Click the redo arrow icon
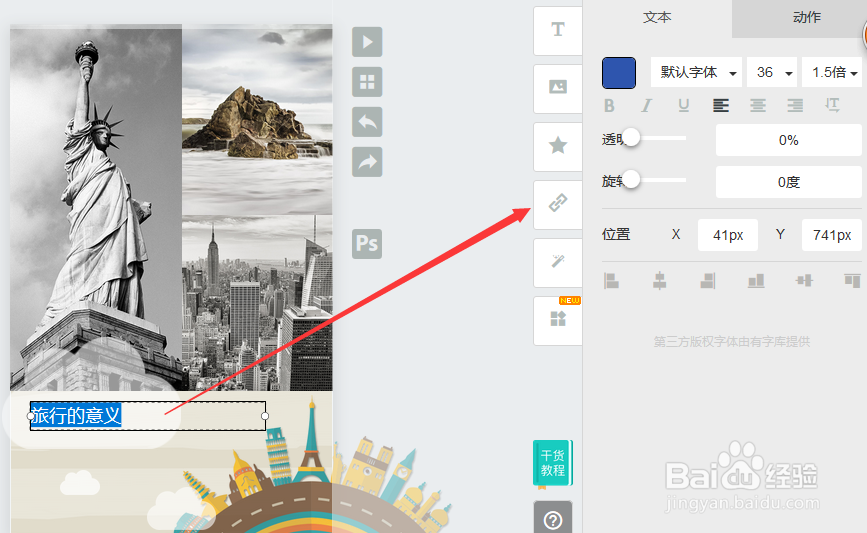867x533 pixels. tap(367, 162)
